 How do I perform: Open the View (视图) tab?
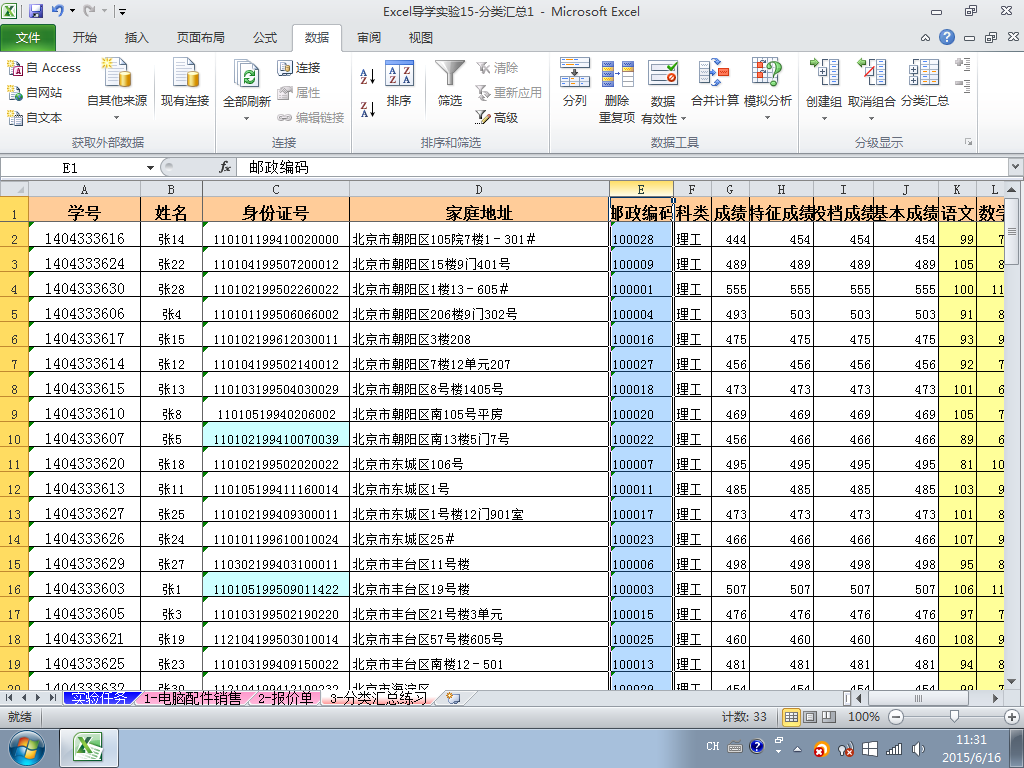[421, 38]
